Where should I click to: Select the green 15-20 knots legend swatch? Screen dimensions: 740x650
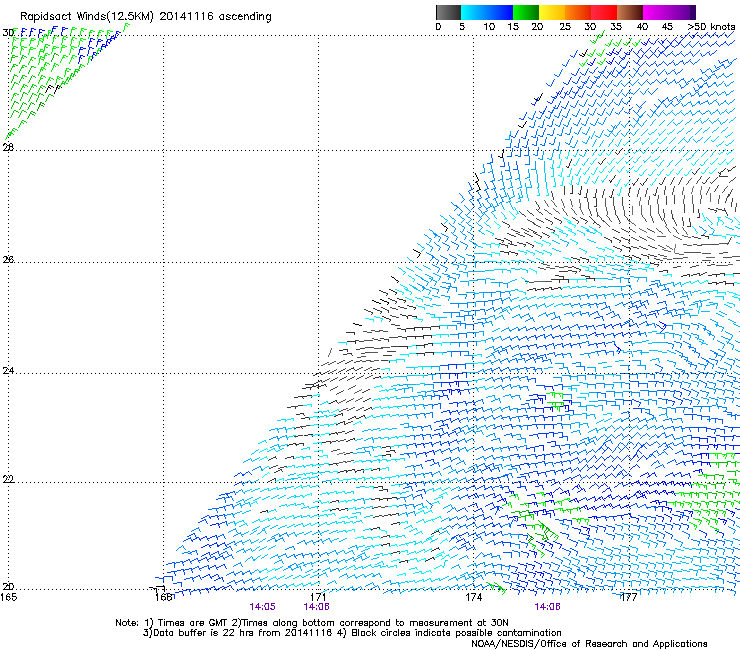(x=526, y=12)
